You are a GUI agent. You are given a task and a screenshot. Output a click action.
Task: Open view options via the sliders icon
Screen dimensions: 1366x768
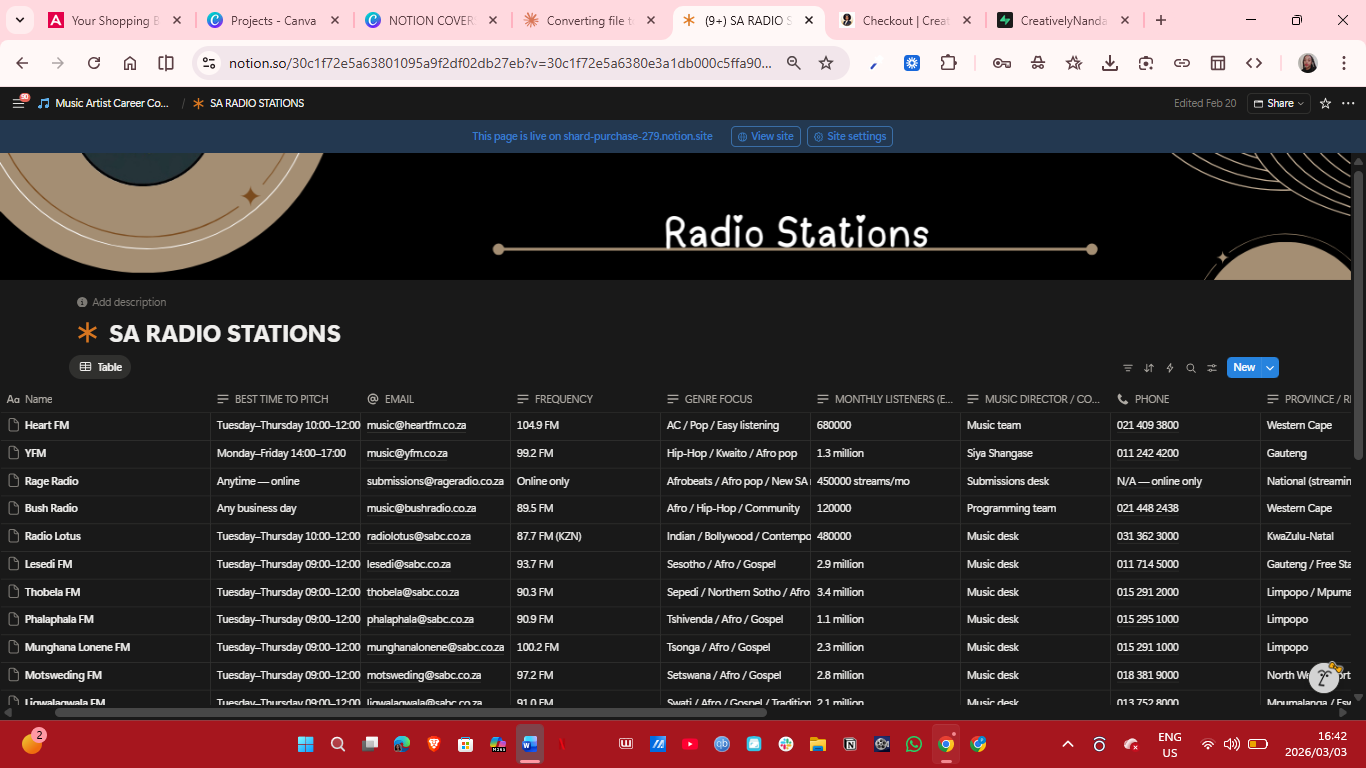pos(1211,368)
